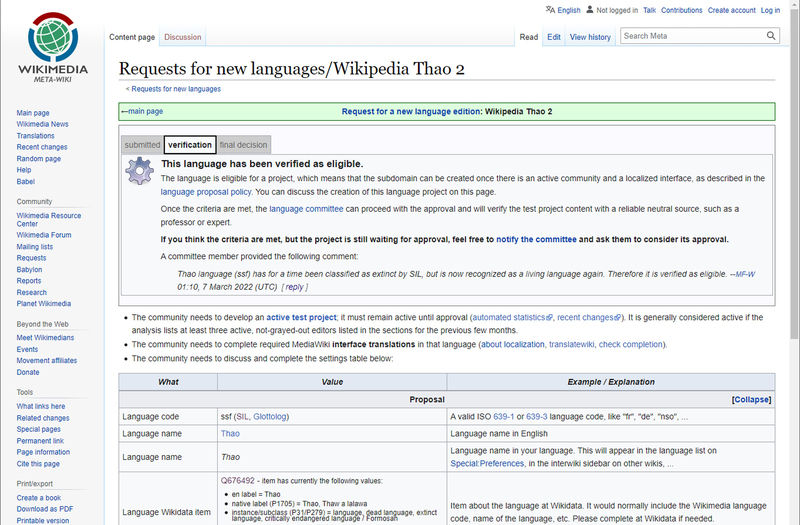
Task: Open Babel in the sidebar
Action: click(x=26, y=182)
